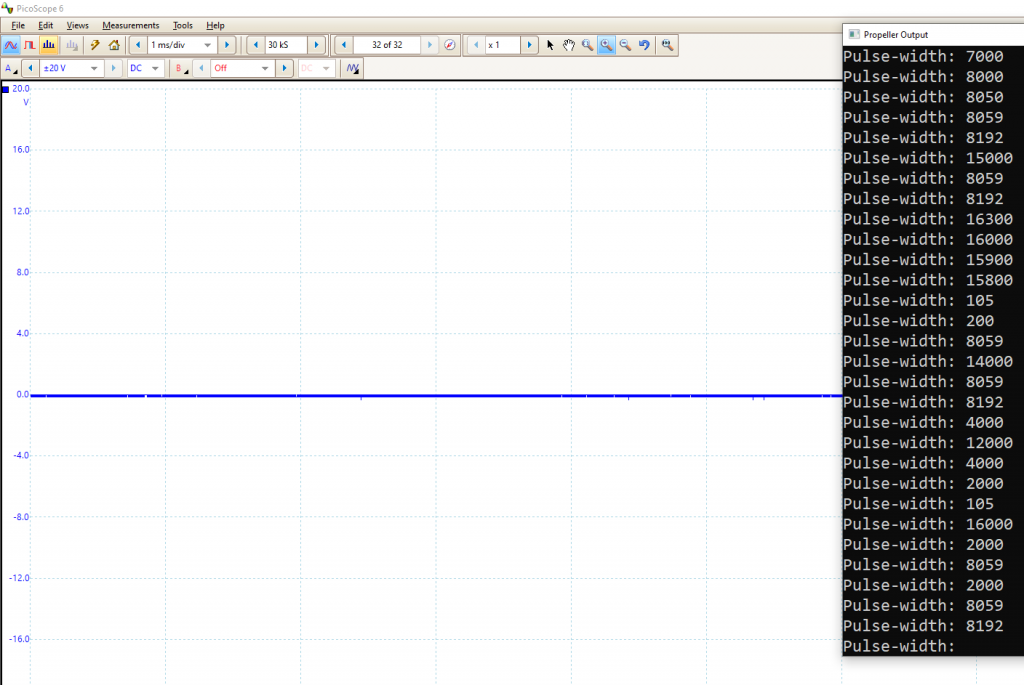
Task: Choose the zoom-out magnifier tool
Action: point(625,45)
